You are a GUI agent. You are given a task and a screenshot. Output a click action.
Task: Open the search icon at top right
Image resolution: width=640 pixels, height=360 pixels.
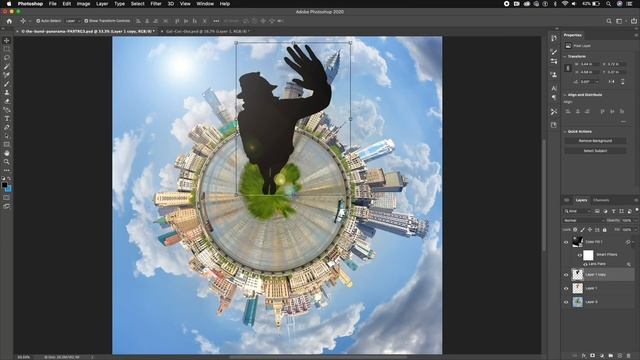609,21
